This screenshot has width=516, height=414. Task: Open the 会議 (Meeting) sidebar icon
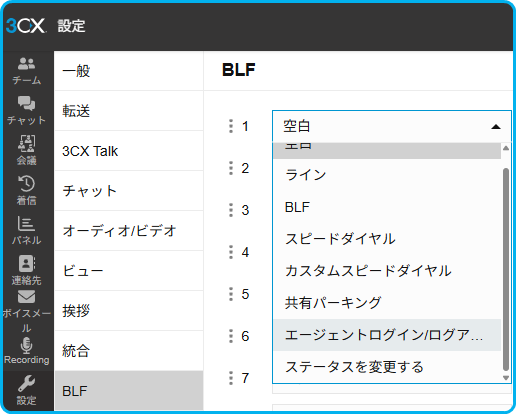26,151
